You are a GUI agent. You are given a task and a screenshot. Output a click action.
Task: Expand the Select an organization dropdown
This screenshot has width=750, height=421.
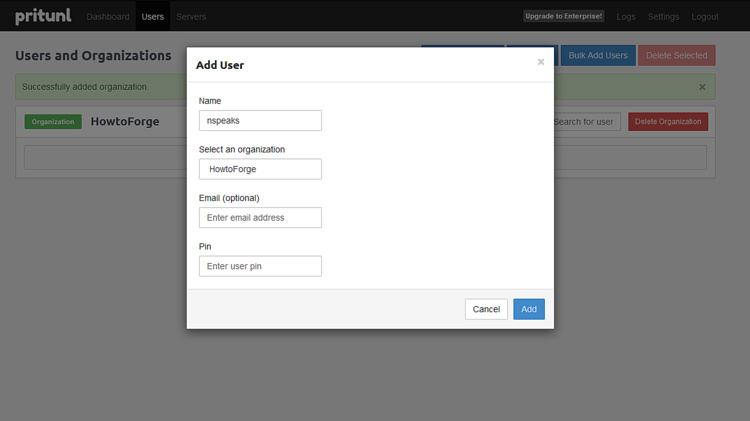(260, 169)
